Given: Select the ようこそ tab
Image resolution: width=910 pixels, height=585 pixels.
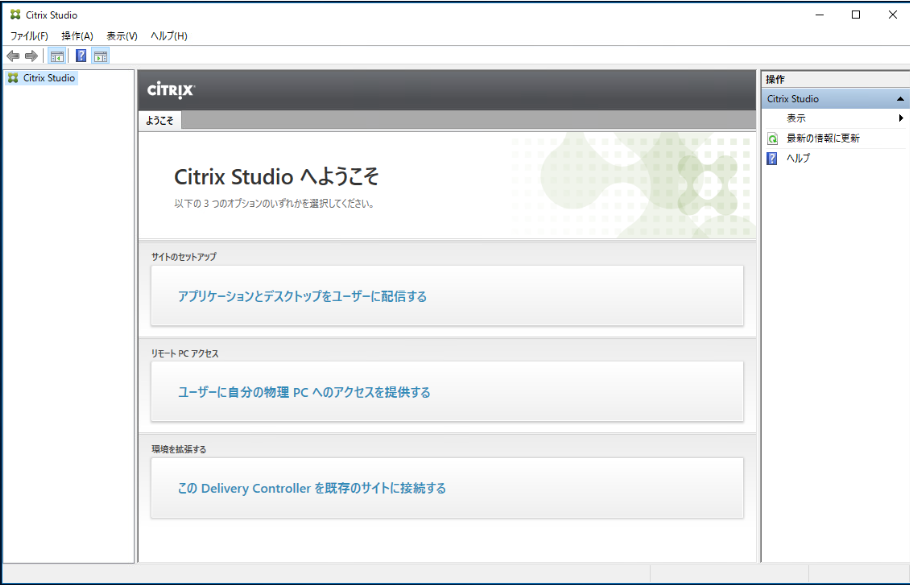Looking at the screenshot, I should coord(160,121).
